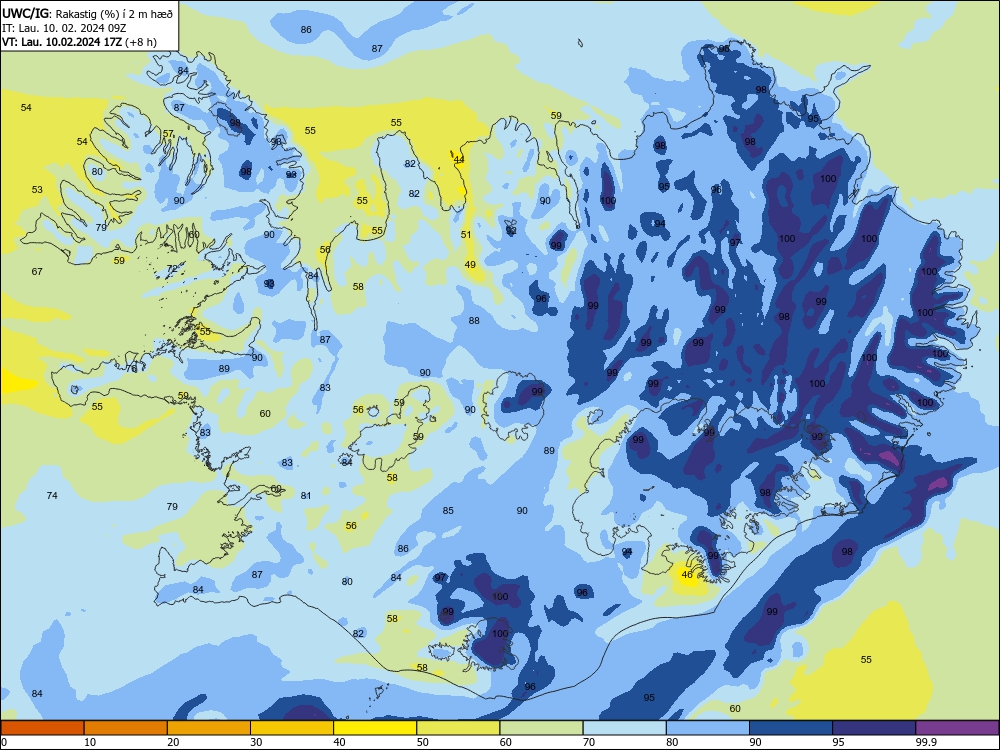The image size is (1000, 750).
Task: Click the humidity value '49' on the map
Action: 470,265
